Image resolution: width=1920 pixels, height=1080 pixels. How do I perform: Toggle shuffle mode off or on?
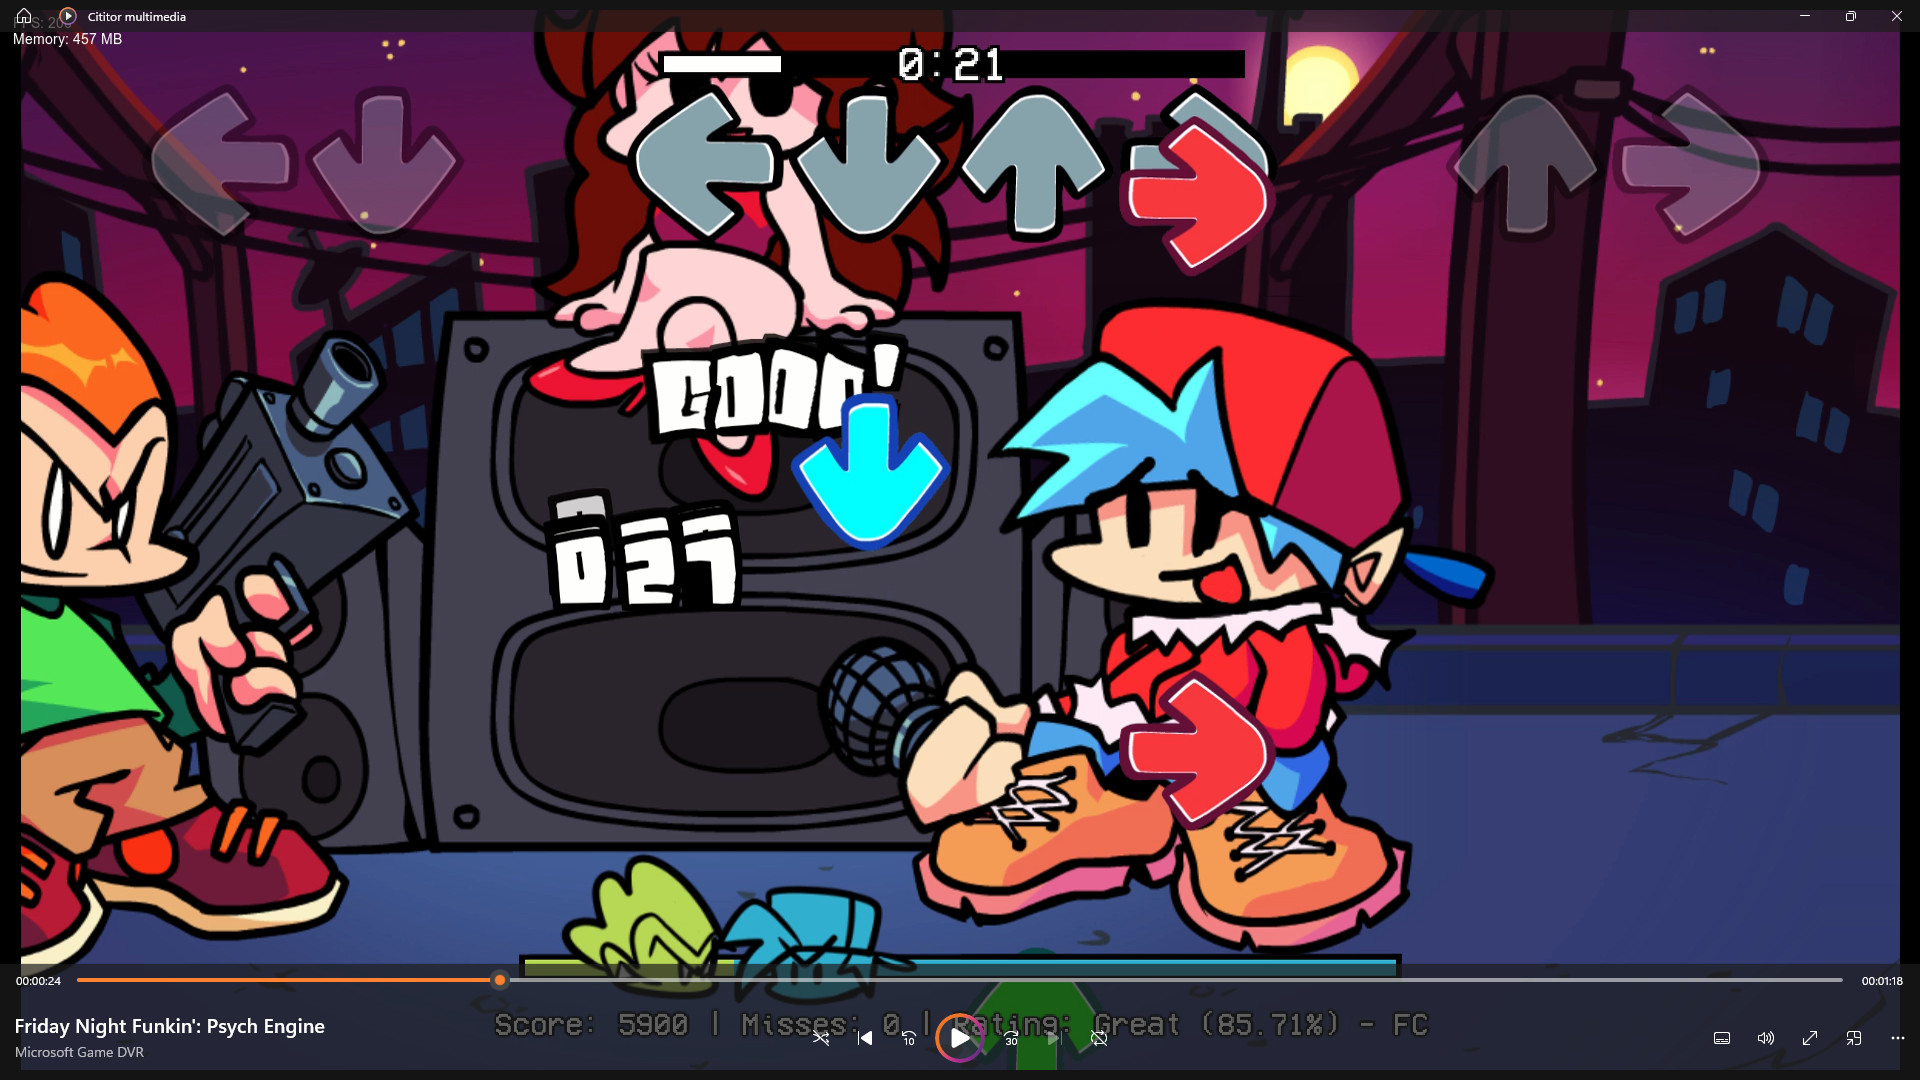coord(821,1038)
